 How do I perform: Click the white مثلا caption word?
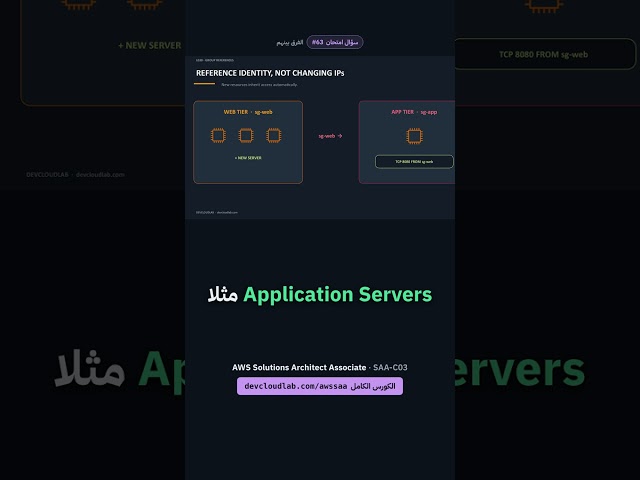tap(223, 294)
